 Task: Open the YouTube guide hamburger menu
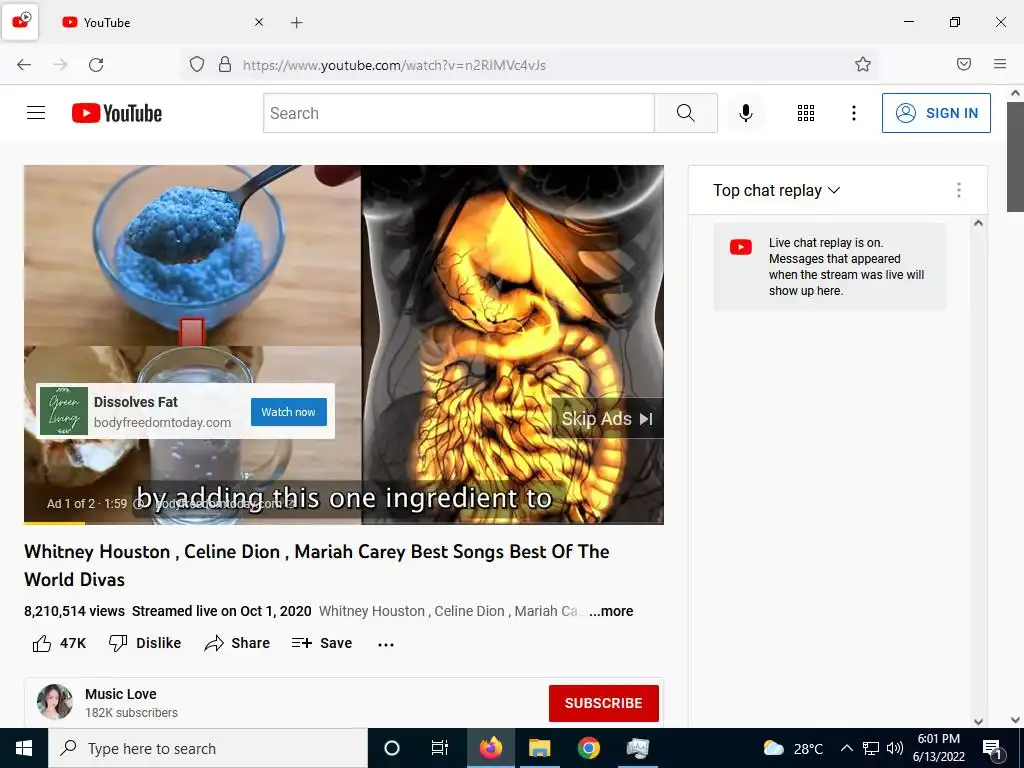click(36, 113)
